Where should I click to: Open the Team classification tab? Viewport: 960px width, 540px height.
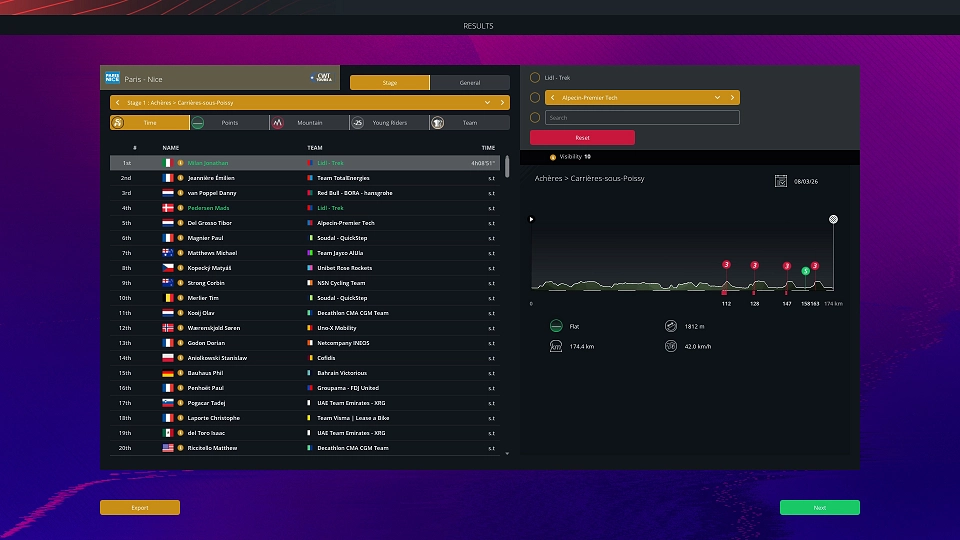coord(470,122)
